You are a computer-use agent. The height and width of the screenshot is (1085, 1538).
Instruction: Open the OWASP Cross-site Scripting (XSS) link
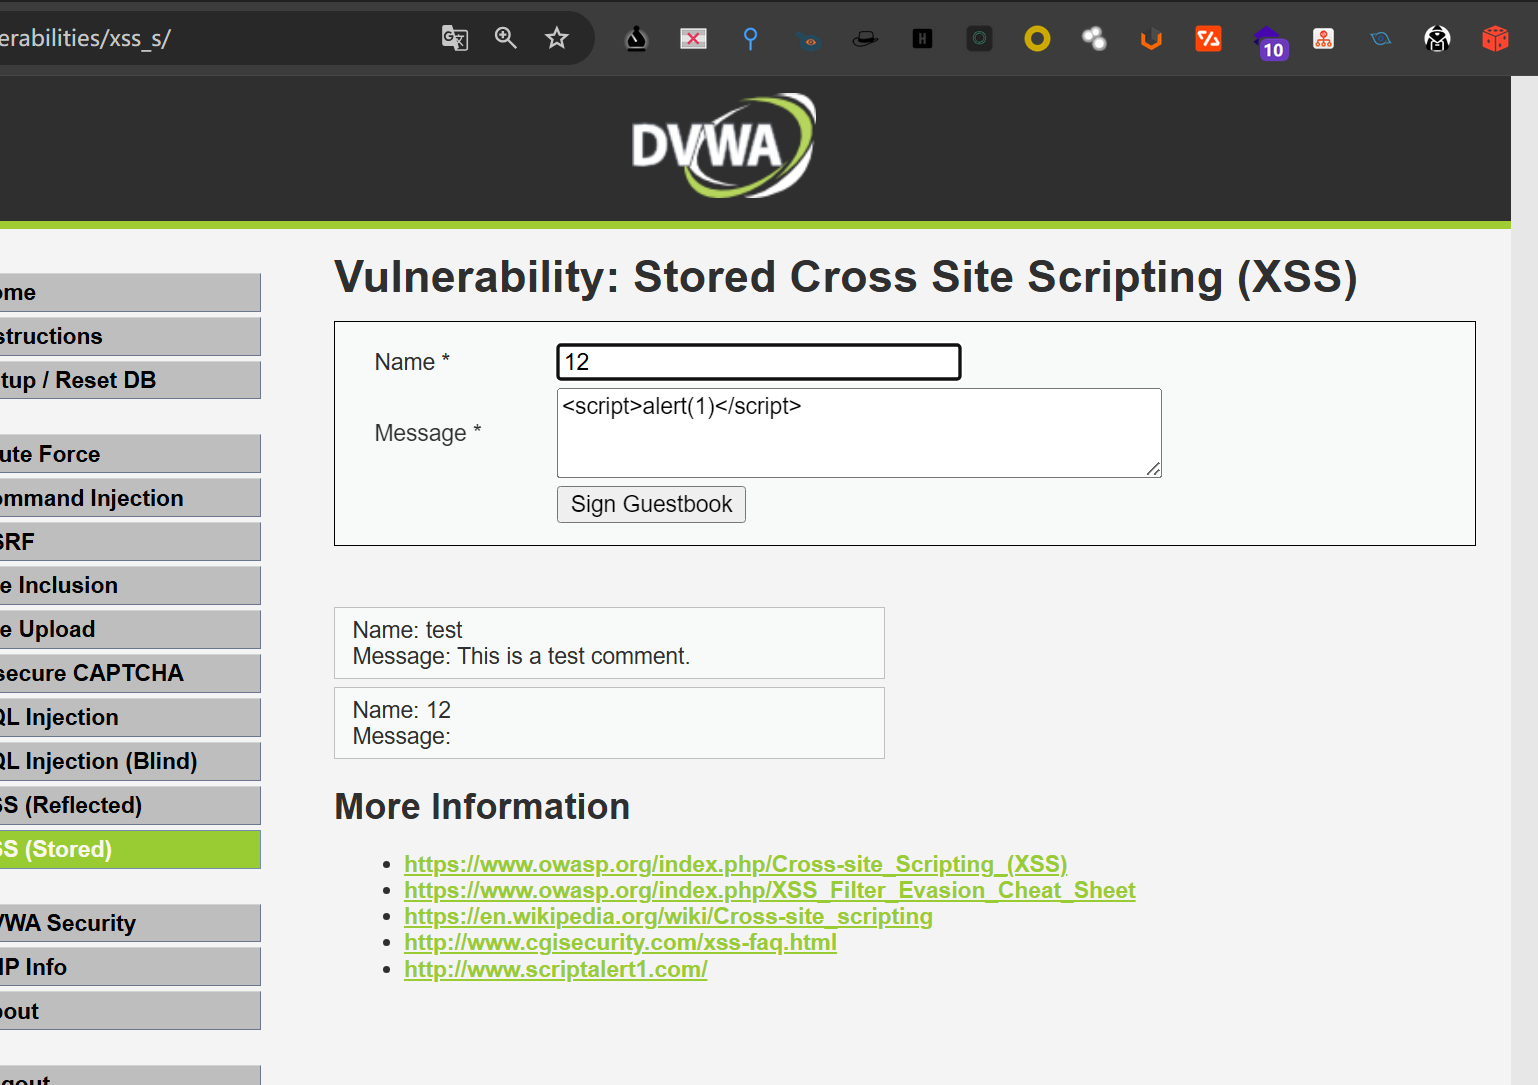tap(736, 864)
